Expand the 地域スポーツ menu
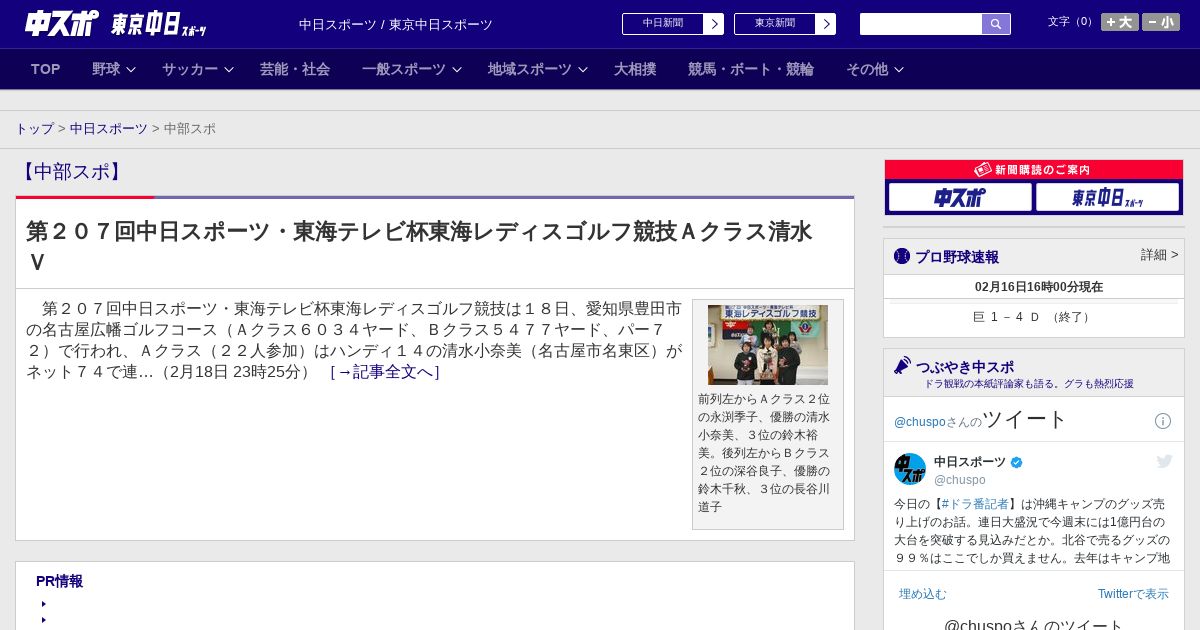This screenshot has width=1200, height=630. coord(538,69)
